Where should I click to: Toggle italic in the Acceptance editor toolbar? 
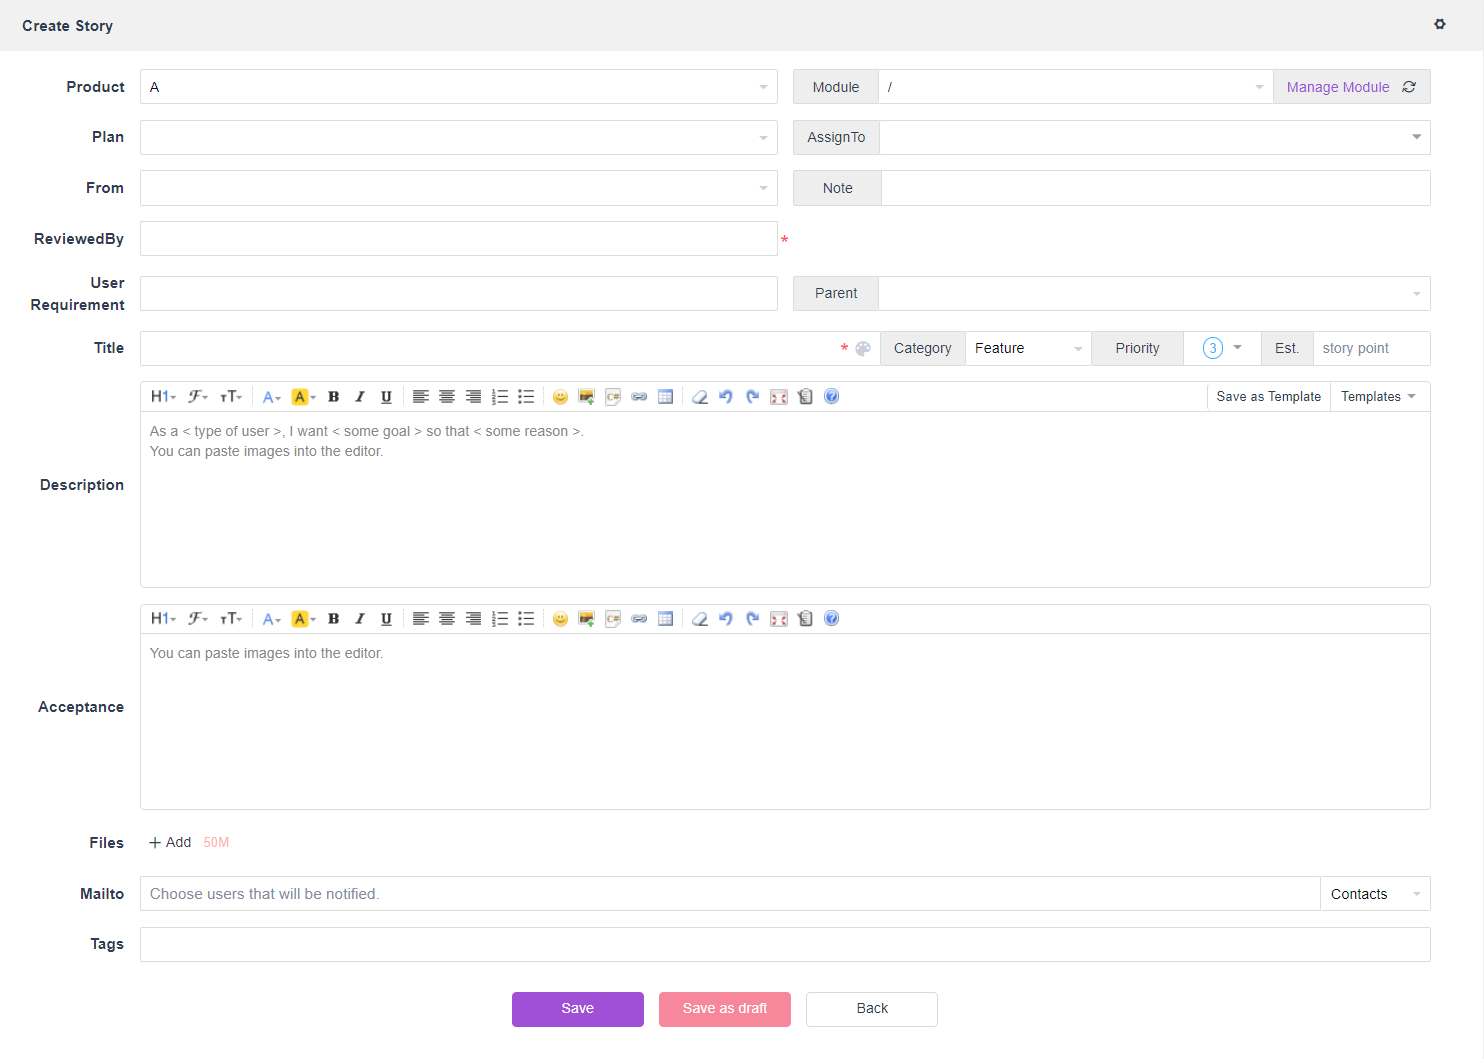(360, 619)
